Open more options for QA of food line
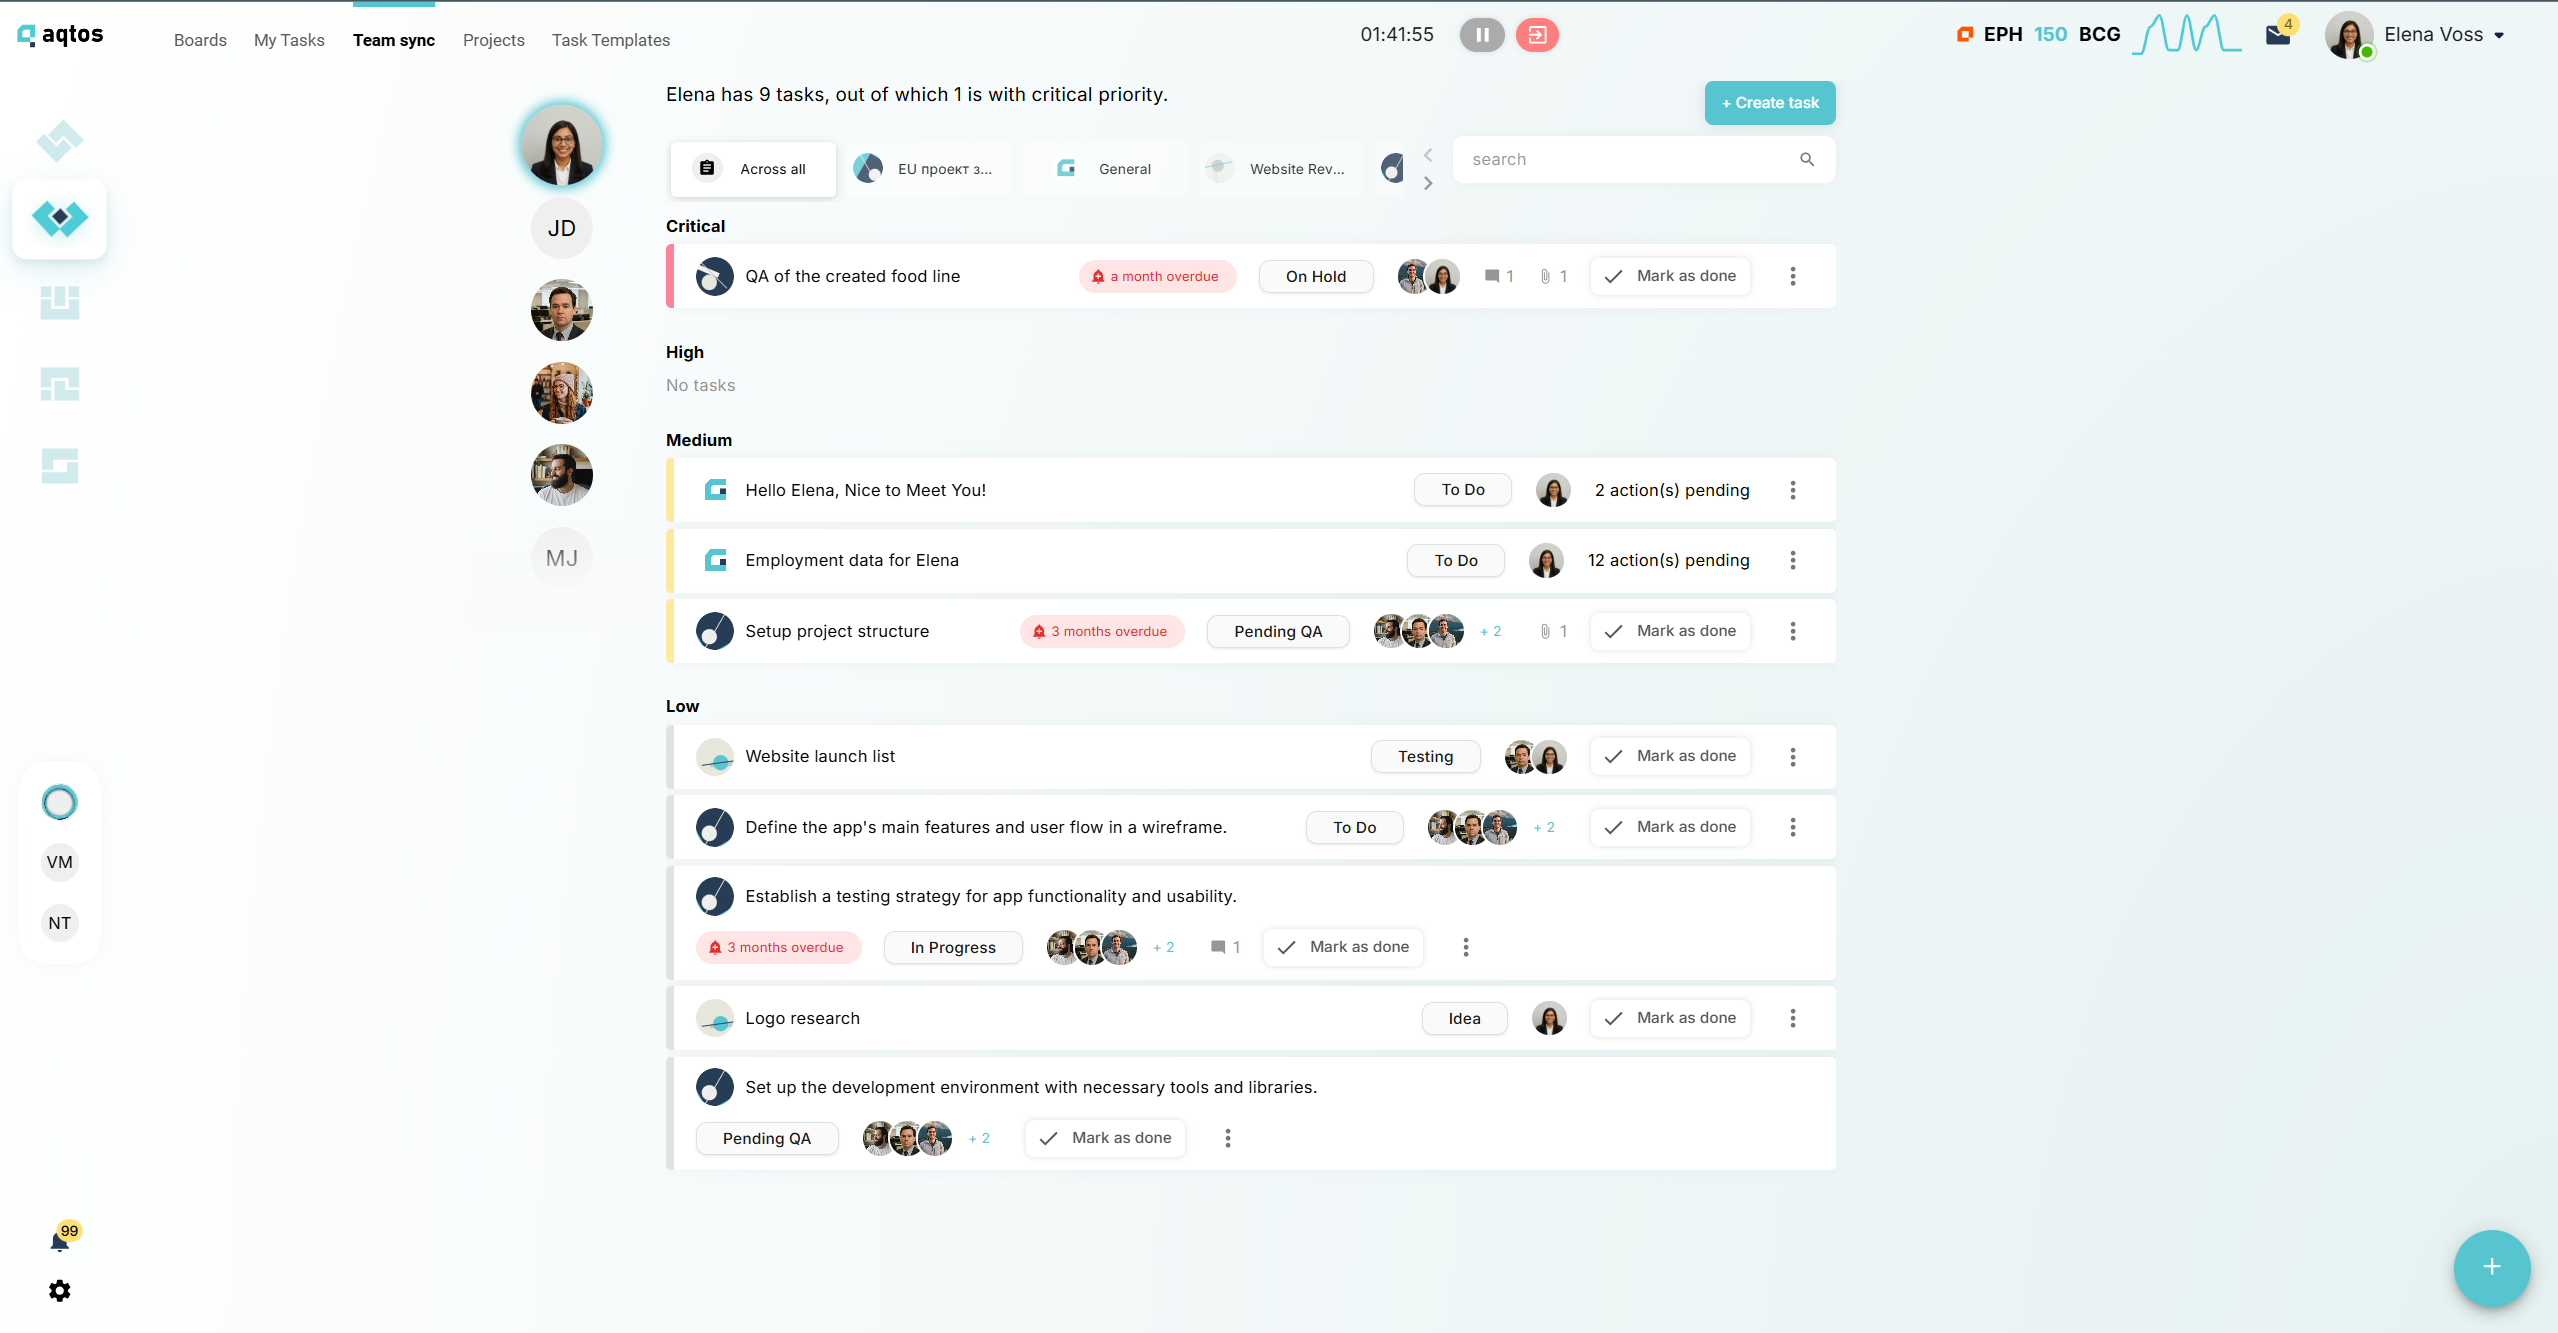The width and height of the screenshot is (2558, 1333). [x=1793, y=277]
